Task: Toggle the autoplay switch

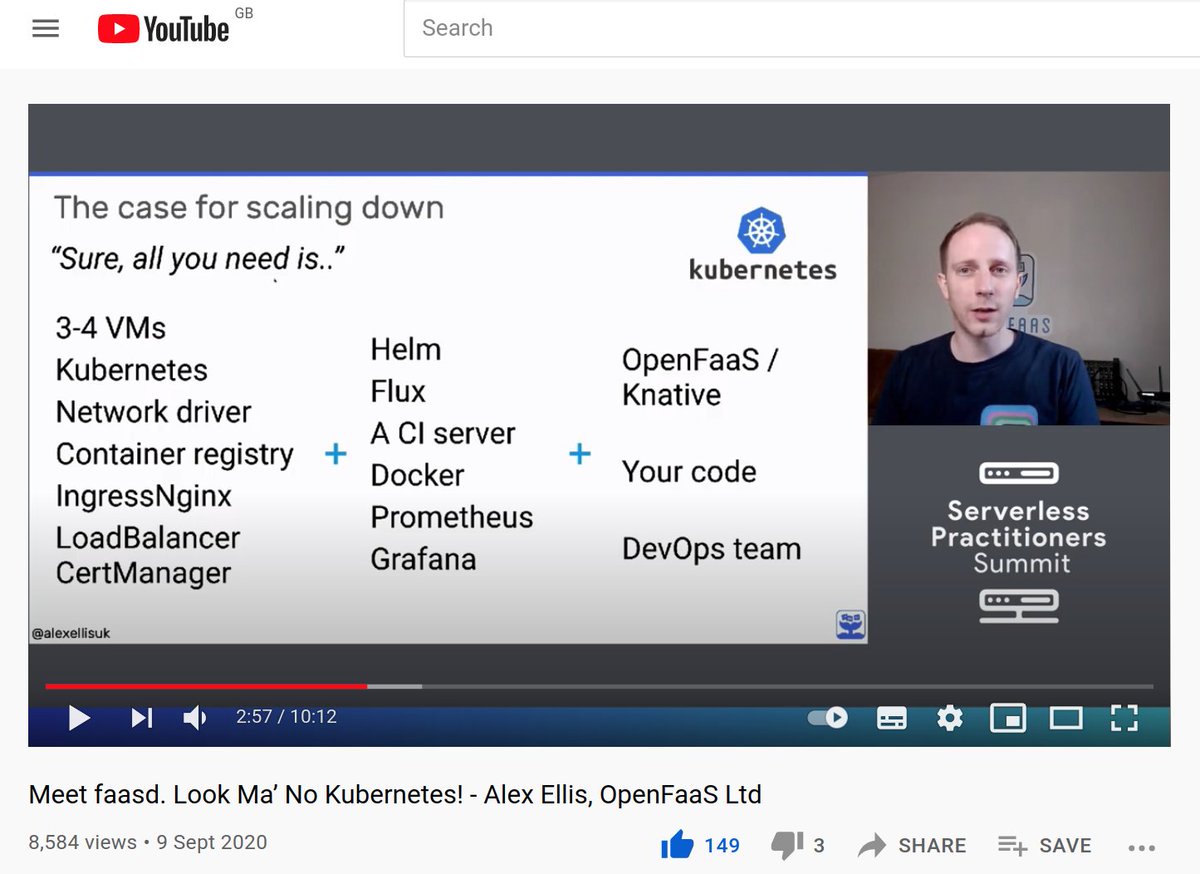Action: coord(828,717)
